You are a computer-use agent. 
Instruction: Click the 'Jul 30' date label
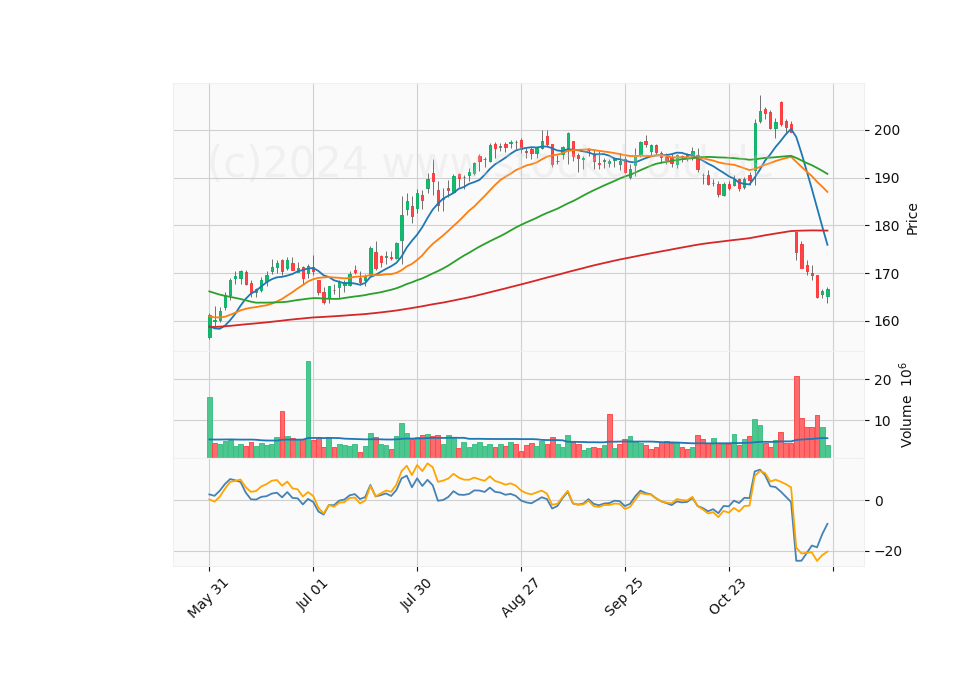(415, 595)
